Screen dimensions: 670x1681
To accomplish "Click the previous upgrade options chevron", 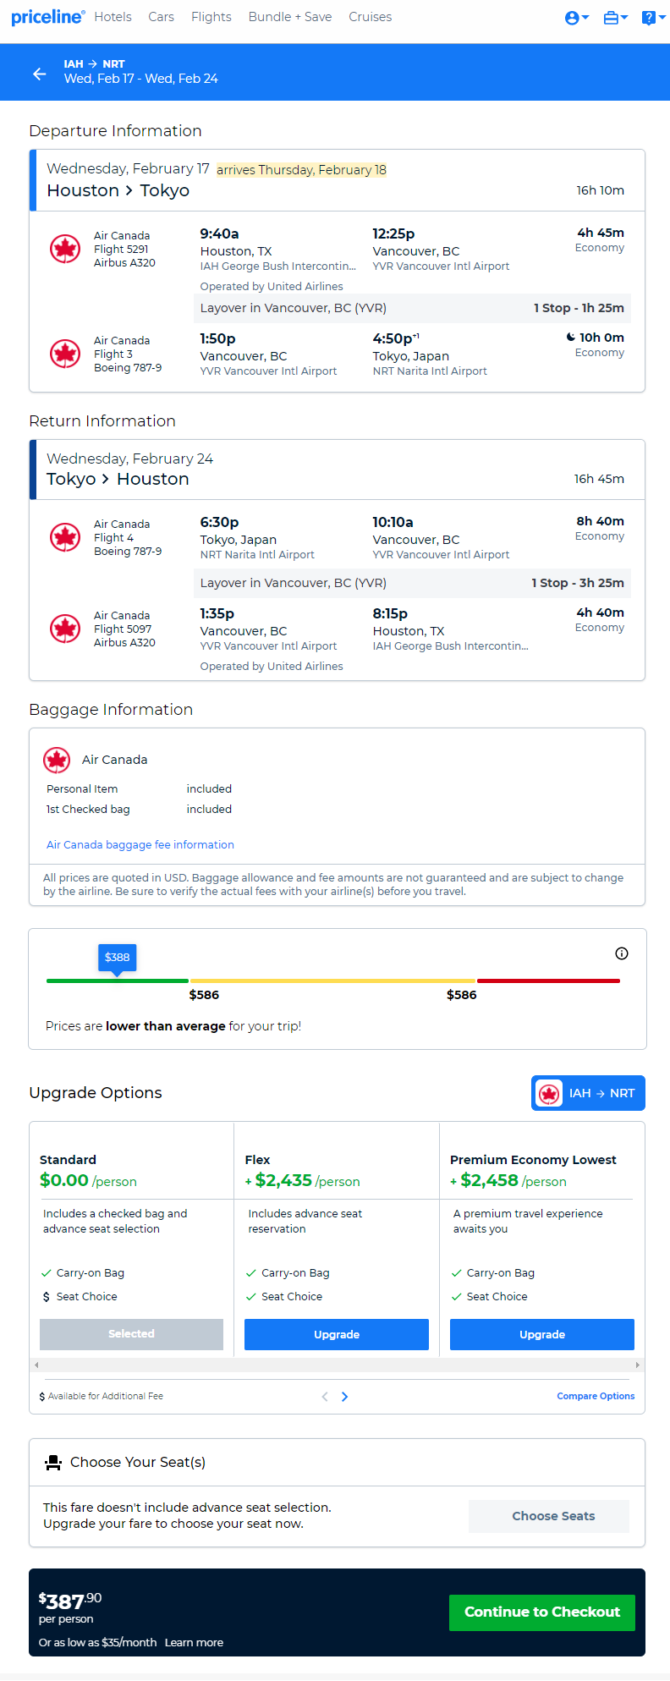I will (324, 1396).
